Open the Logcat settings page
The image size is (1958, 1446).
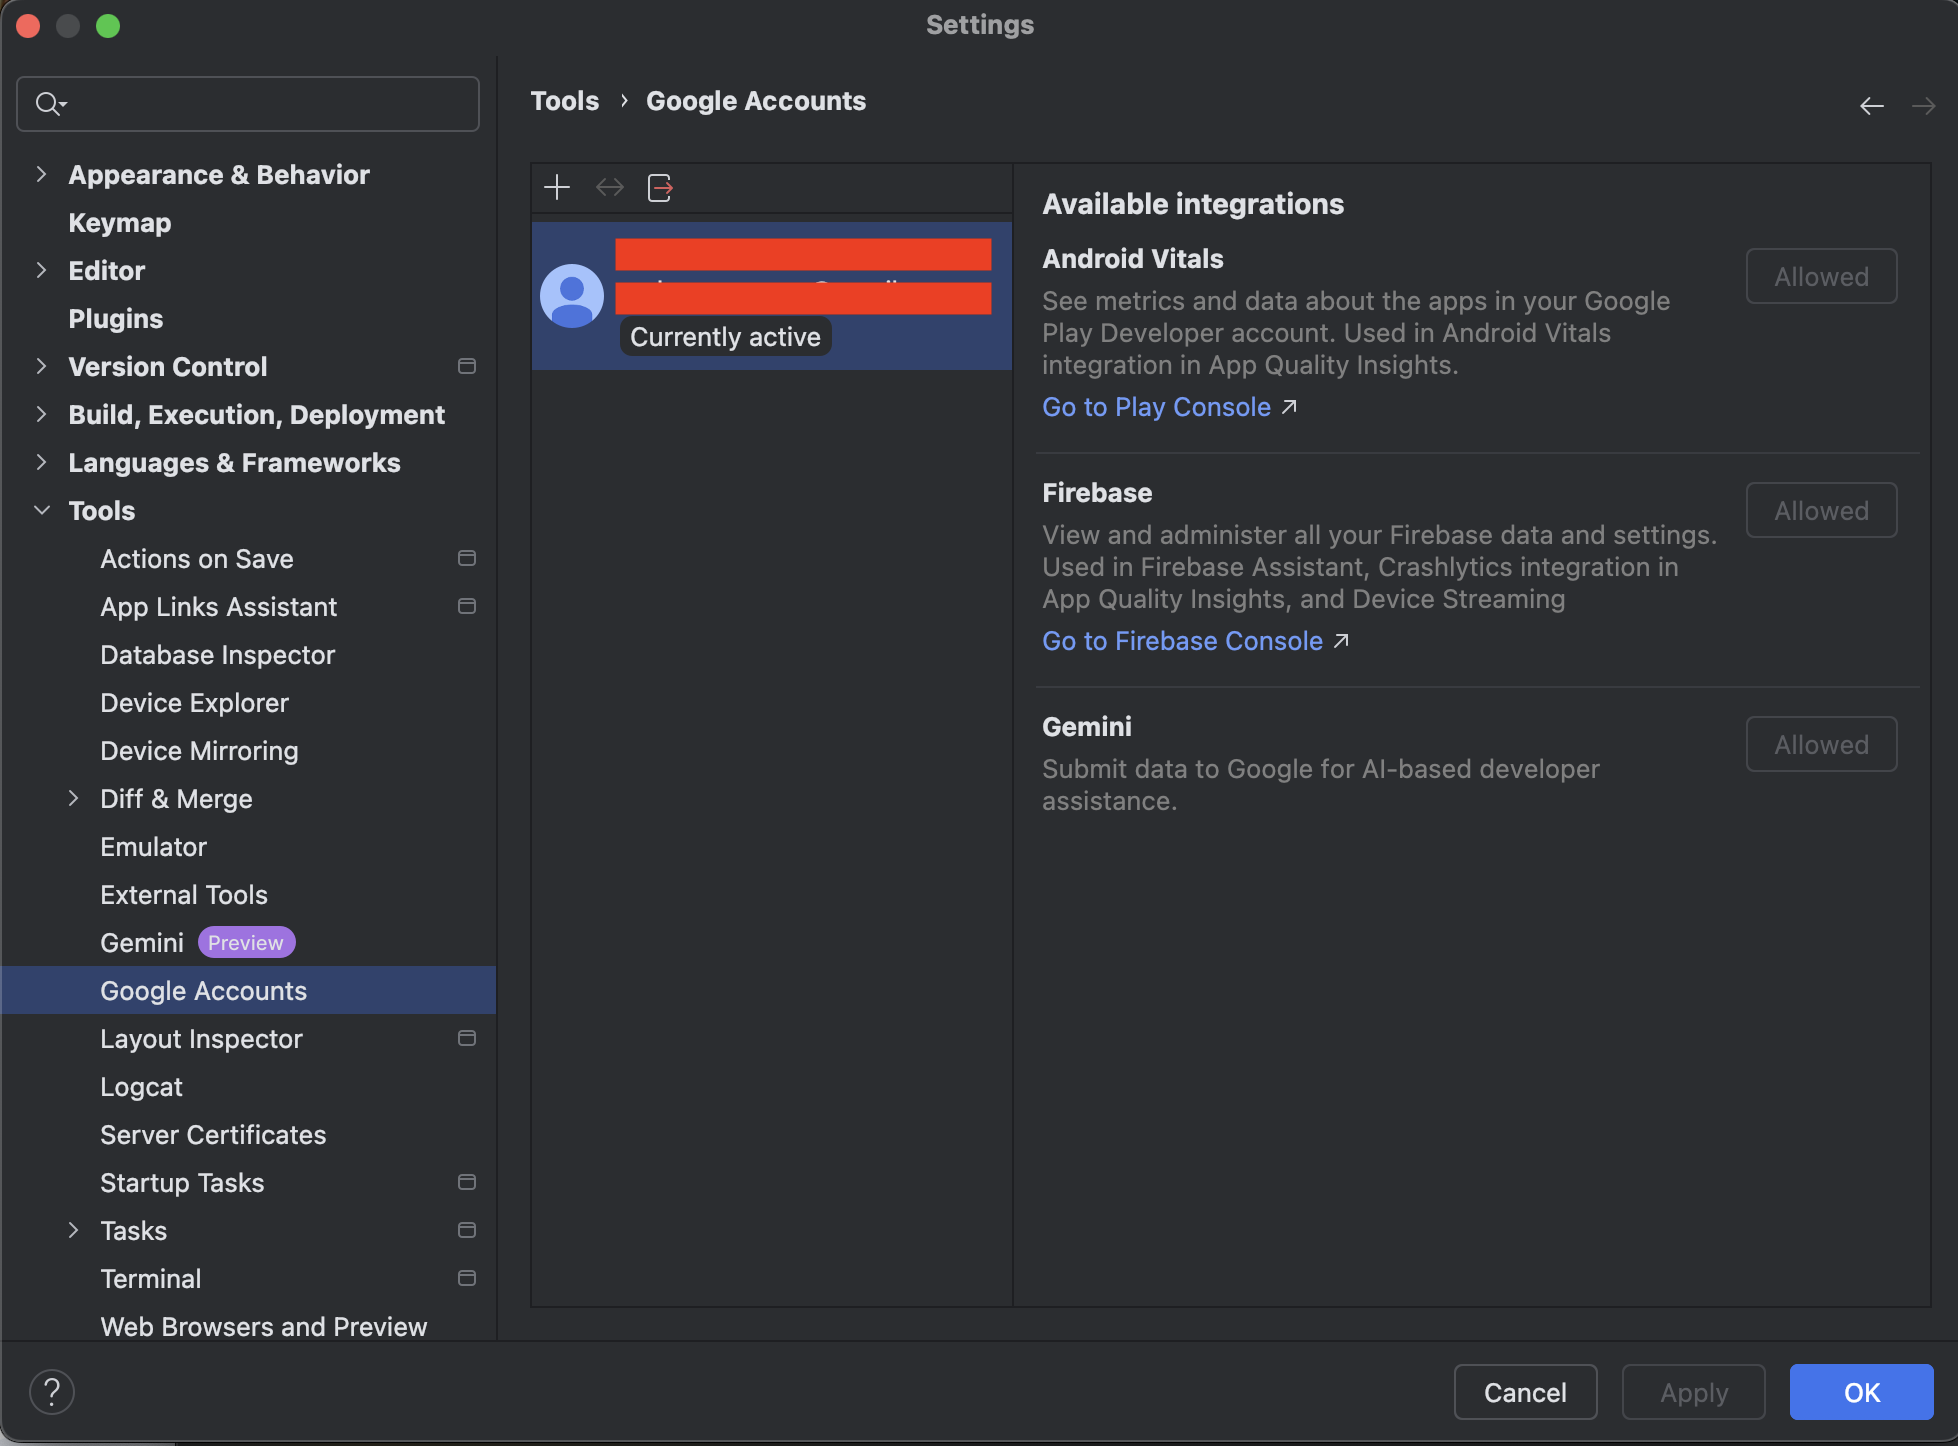pyautogui.click(x=141, y=1087)
